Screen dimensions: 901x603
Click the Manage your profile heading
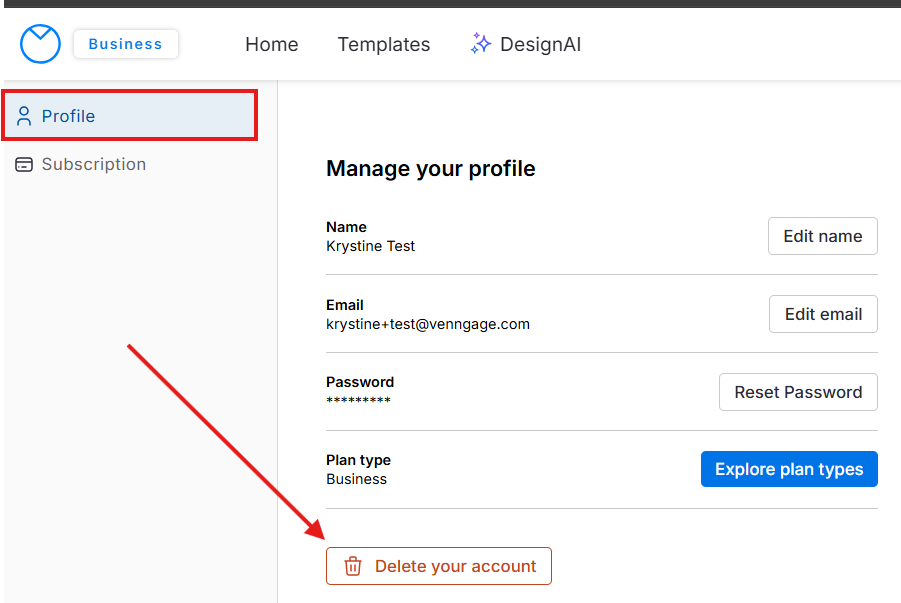[x=430, y=168]
